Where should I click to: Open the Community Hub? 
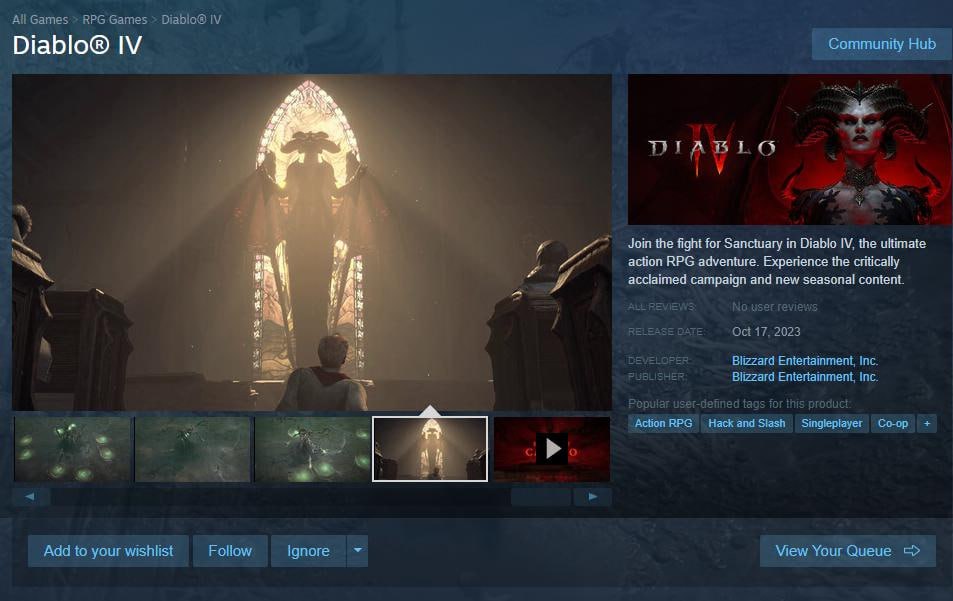[x=881, y=44]
